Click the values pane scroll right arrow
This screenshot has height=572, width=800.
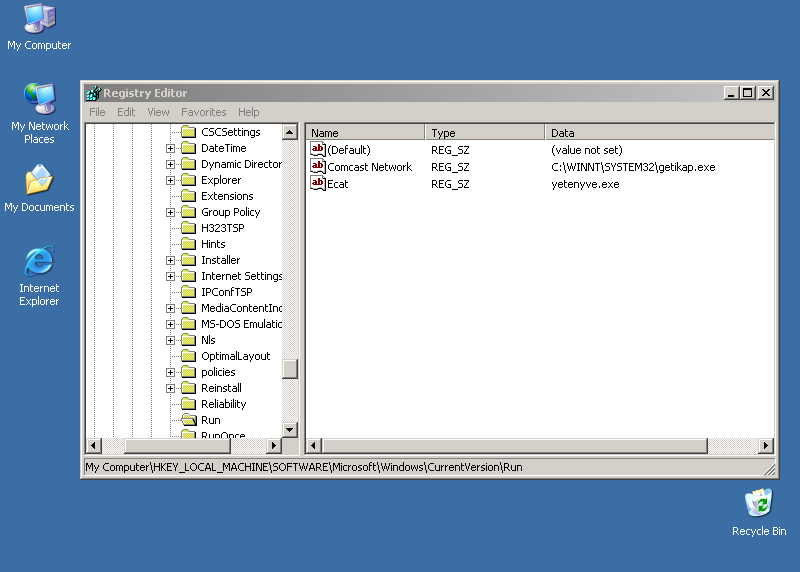click(766, 445)
